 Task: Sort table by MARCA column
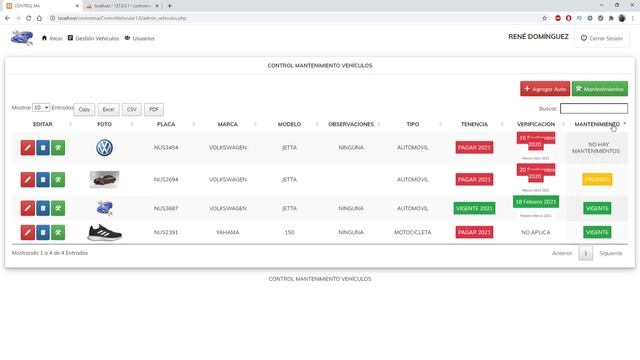[227, 124]
